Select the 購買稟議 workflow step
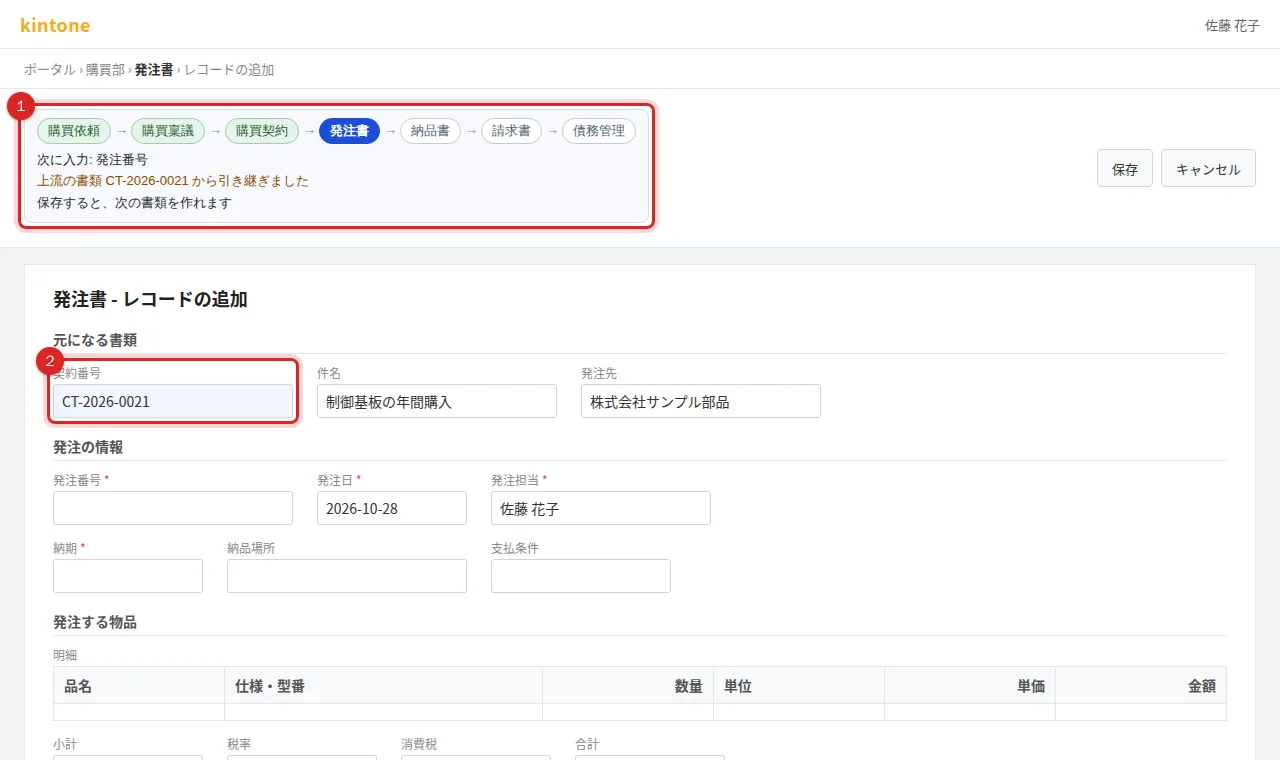The image size is (1280, 760). (168, 131)
